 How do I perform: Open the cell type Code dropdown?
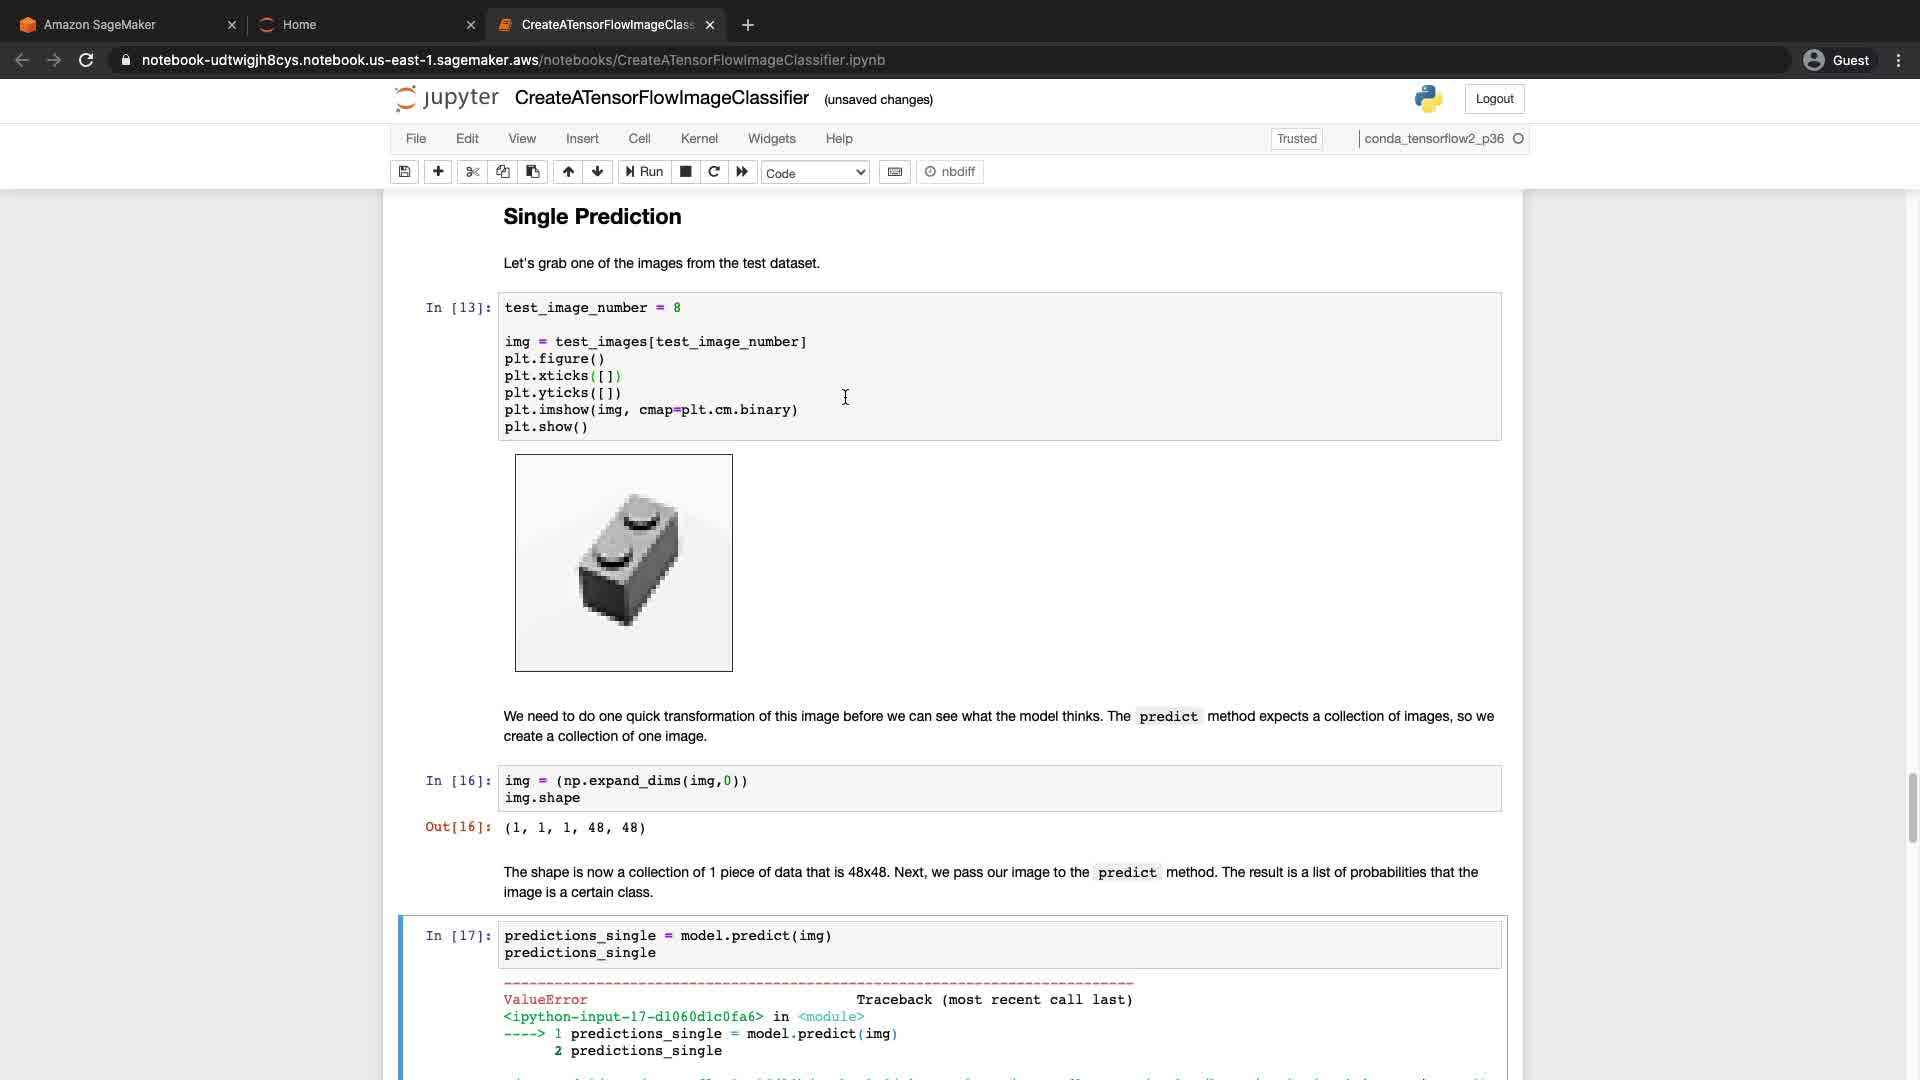point(815,173)
